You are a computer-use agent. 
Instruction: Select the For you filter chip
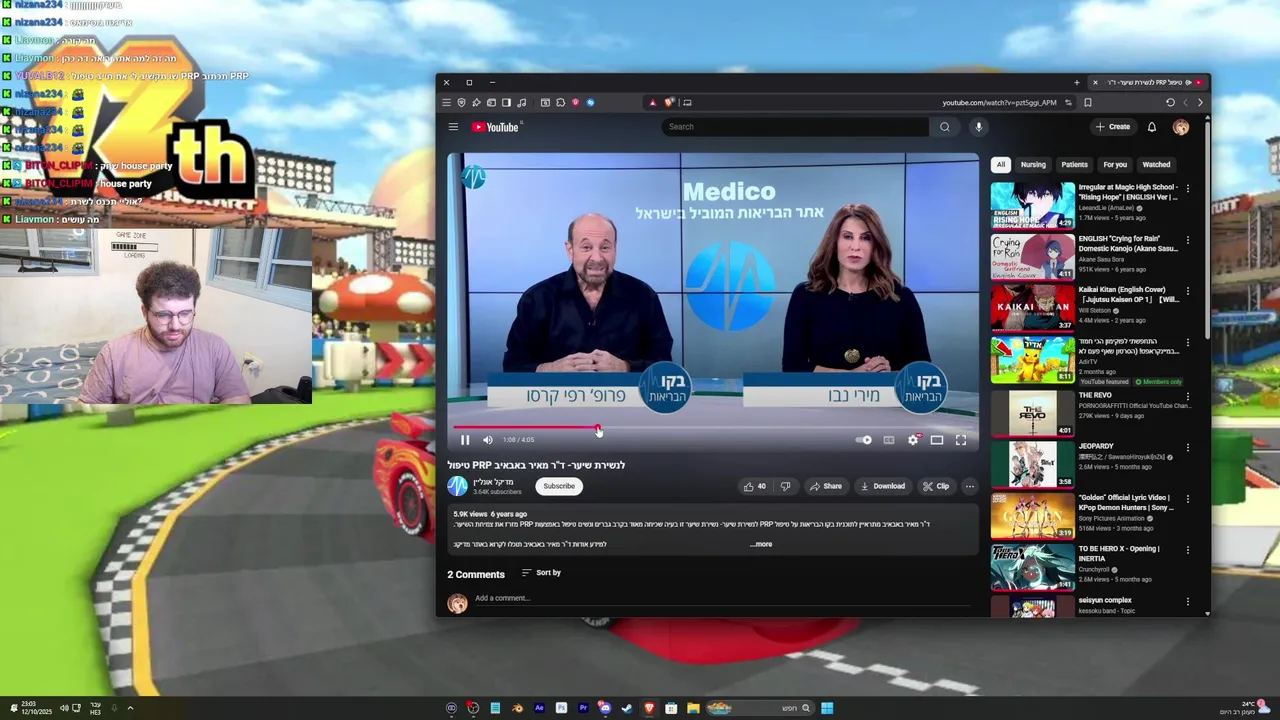[1115, 165]
